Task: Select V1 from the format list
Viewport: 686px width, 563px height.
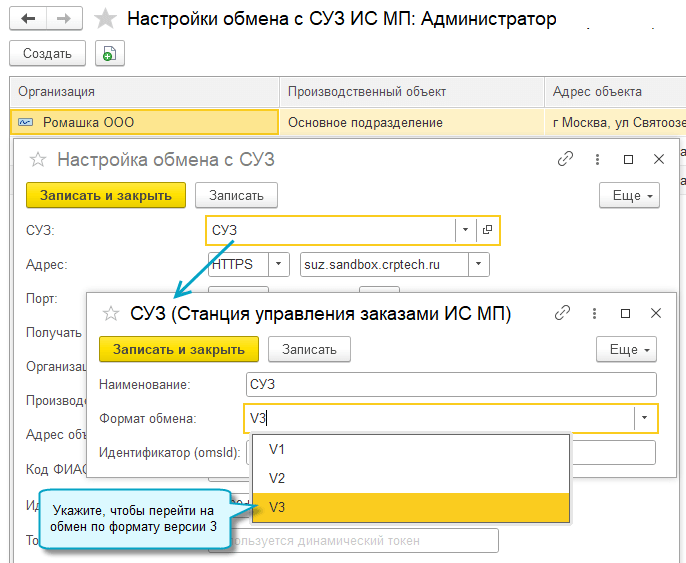Action: 277,450
